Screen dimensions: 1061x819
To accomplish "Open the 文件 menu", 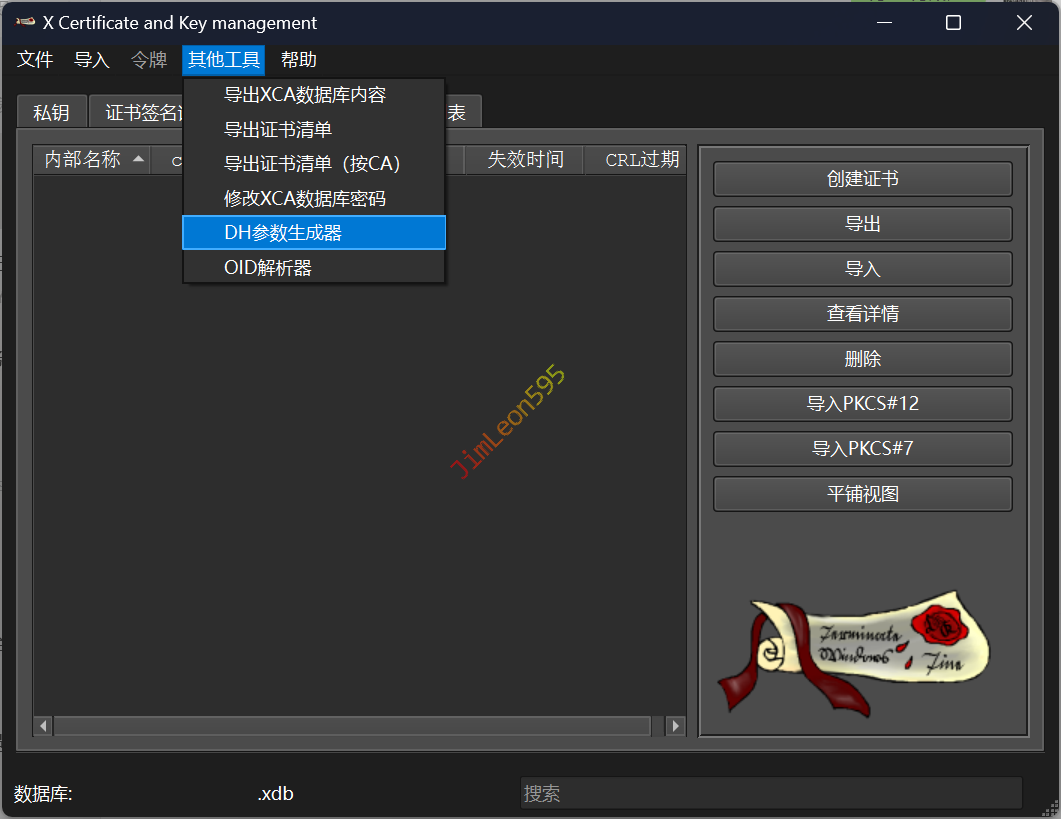I will point(35,60).
